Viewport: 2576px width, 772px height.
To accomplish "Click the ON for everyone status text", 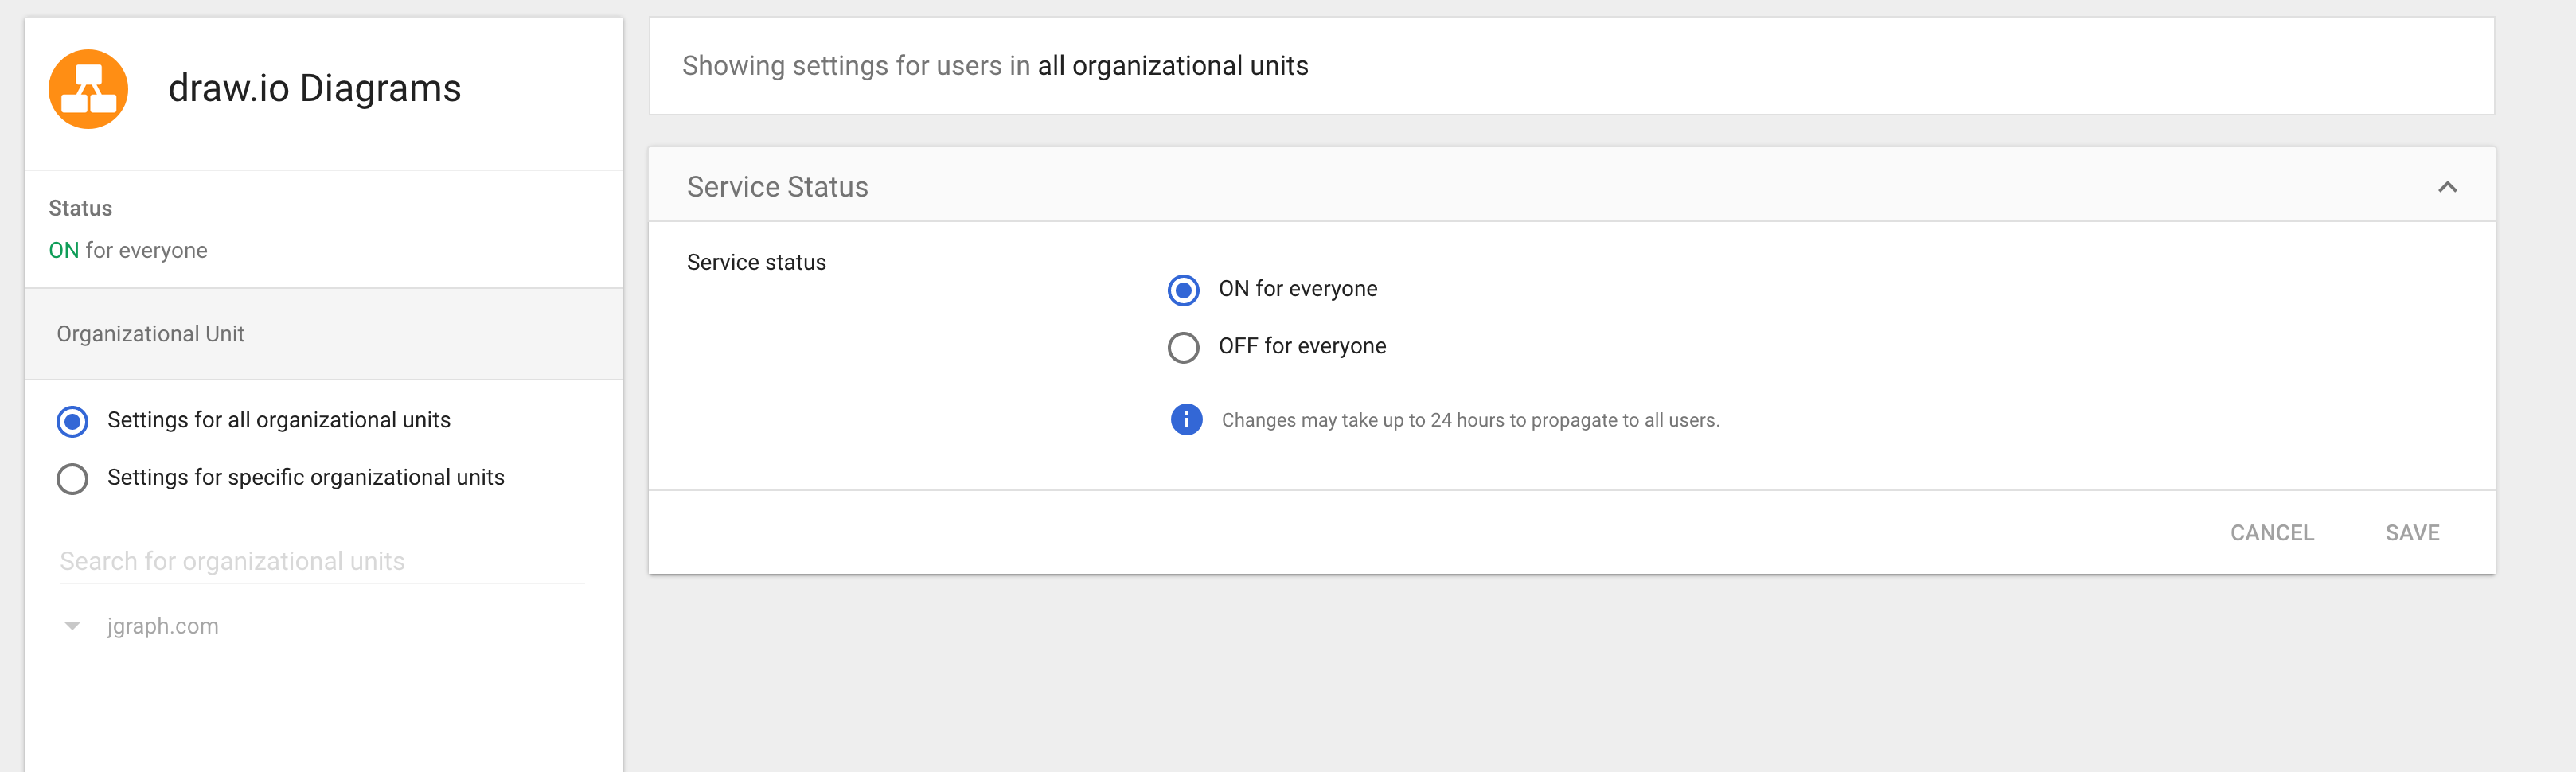I will (127, 250).
